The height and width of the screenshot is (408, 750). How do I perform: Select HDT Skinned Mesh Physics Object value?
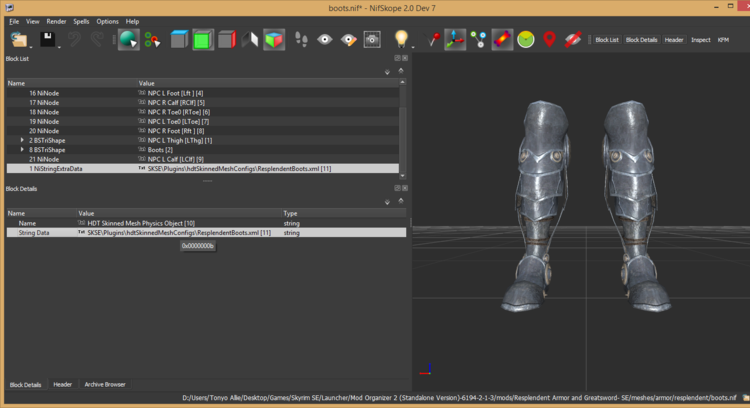141,223
